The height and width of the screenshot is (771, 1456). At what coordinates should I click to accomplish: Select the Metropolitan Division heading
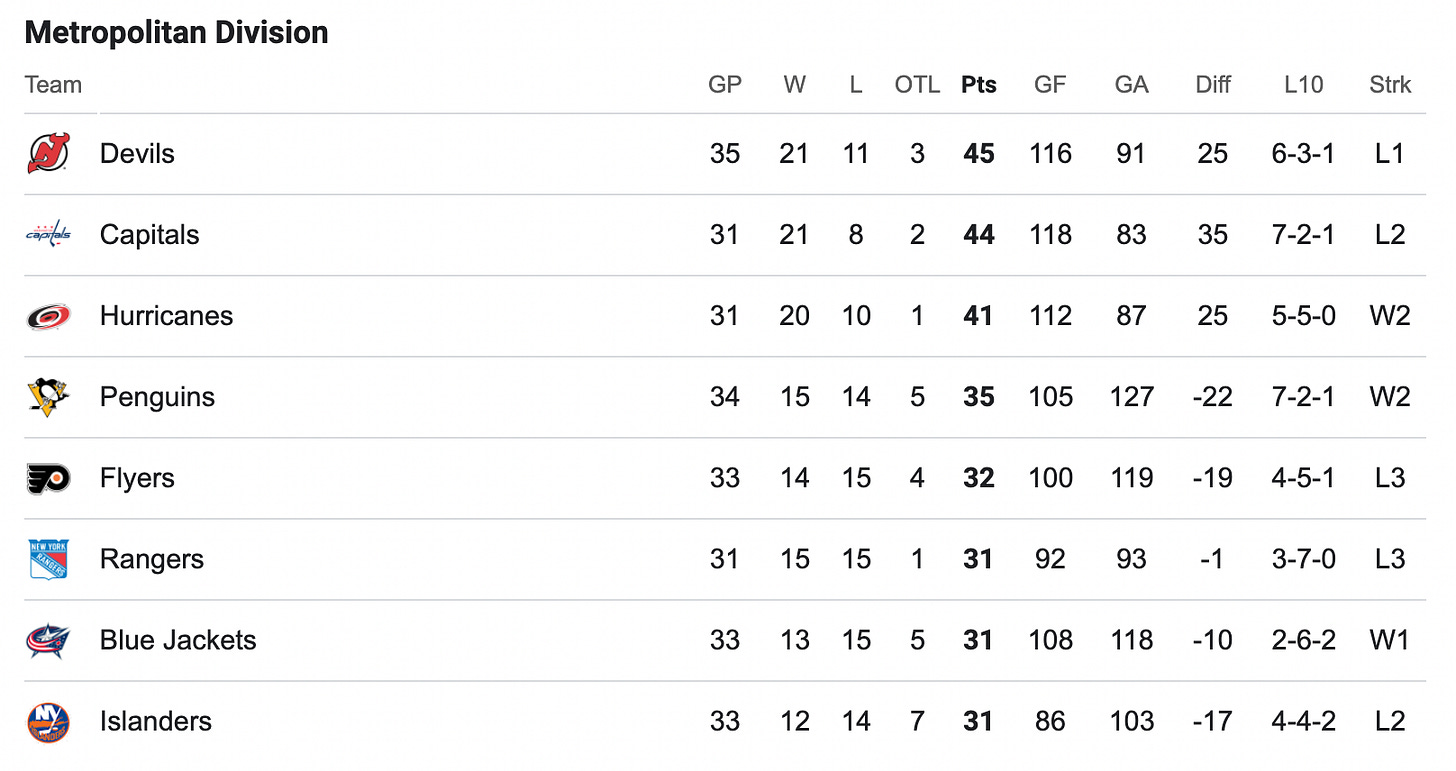176,32
